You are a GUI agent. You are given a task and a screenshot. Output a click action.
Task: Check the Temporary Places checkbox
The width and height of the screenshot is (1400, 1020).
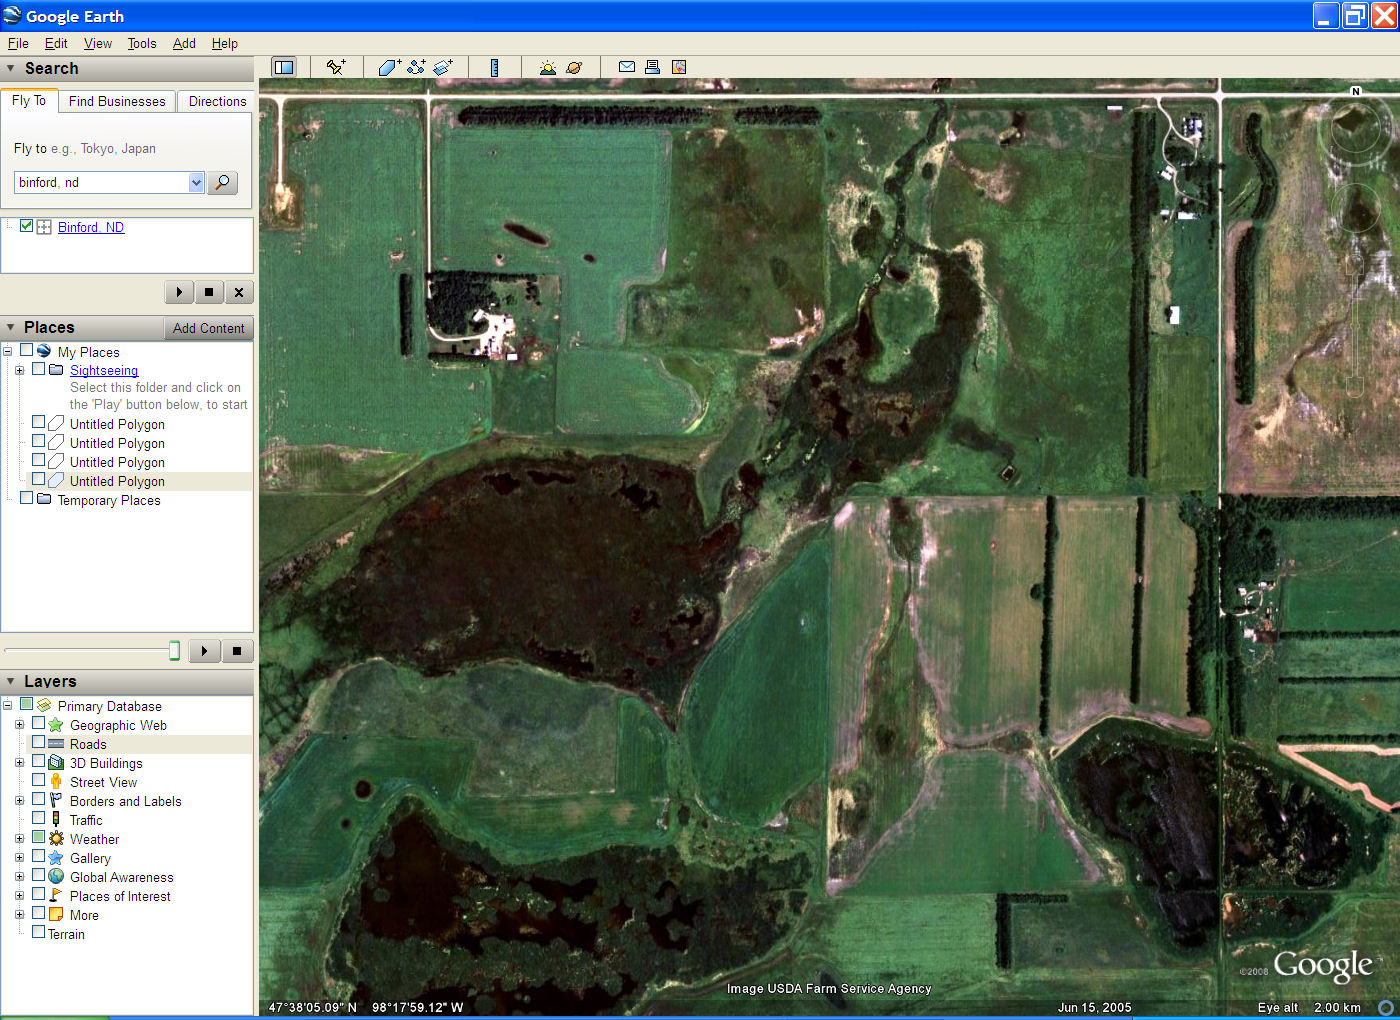coord(26,498)
